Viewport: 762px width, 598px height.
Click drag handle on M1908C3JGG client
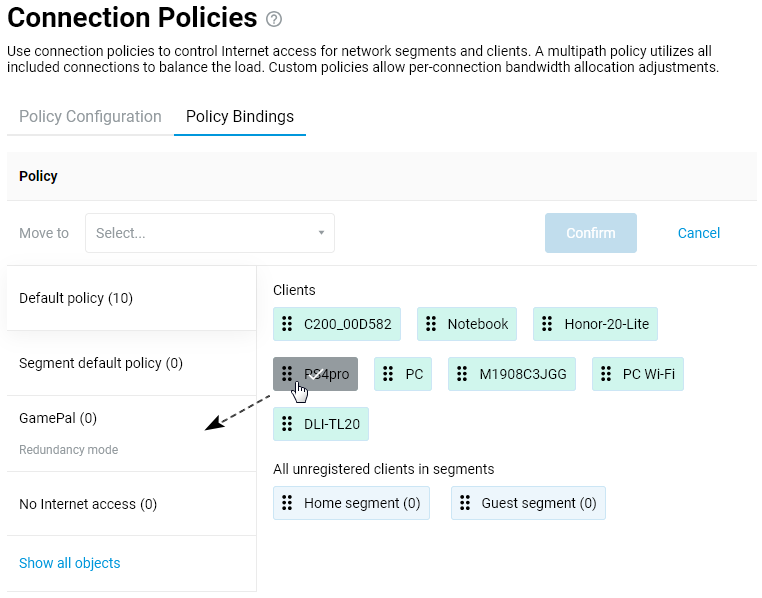(463, 374)
